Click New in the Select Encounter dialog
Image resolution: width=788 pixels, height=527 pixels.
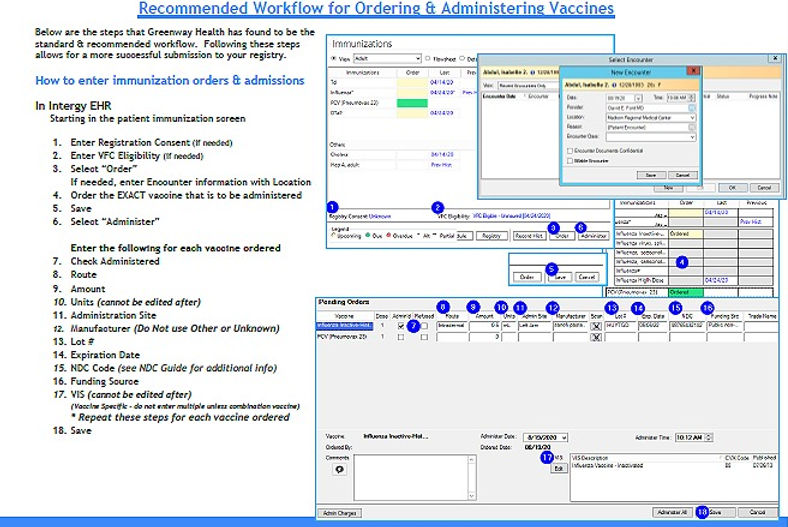(x=668, y=188)
